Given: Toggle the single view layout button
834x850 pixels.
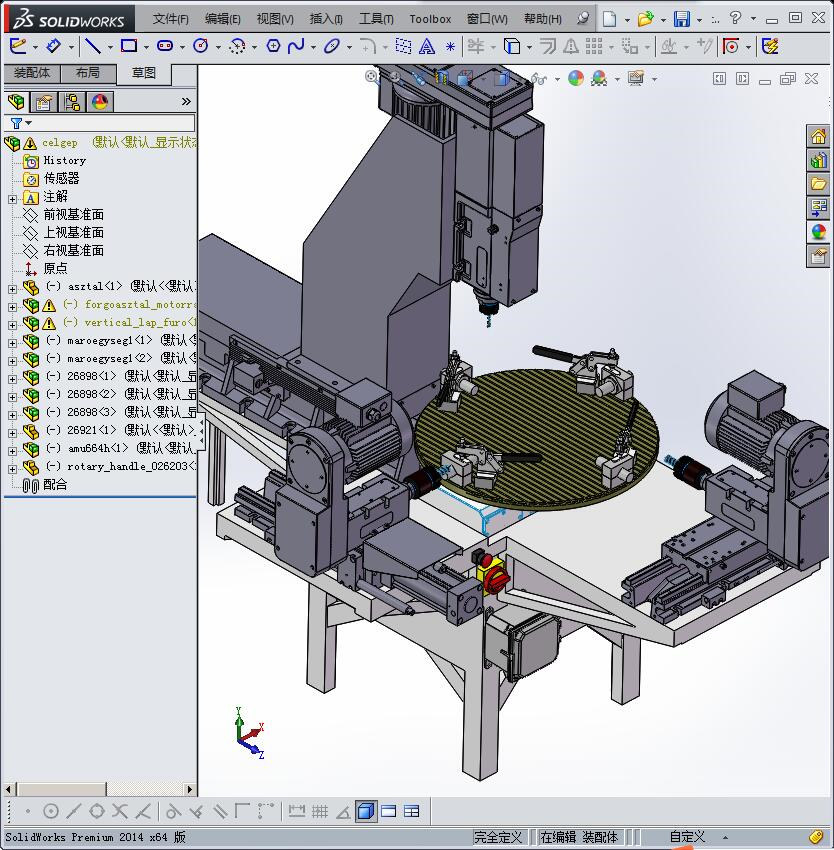Looking at the screenshot, I should 367,812.
